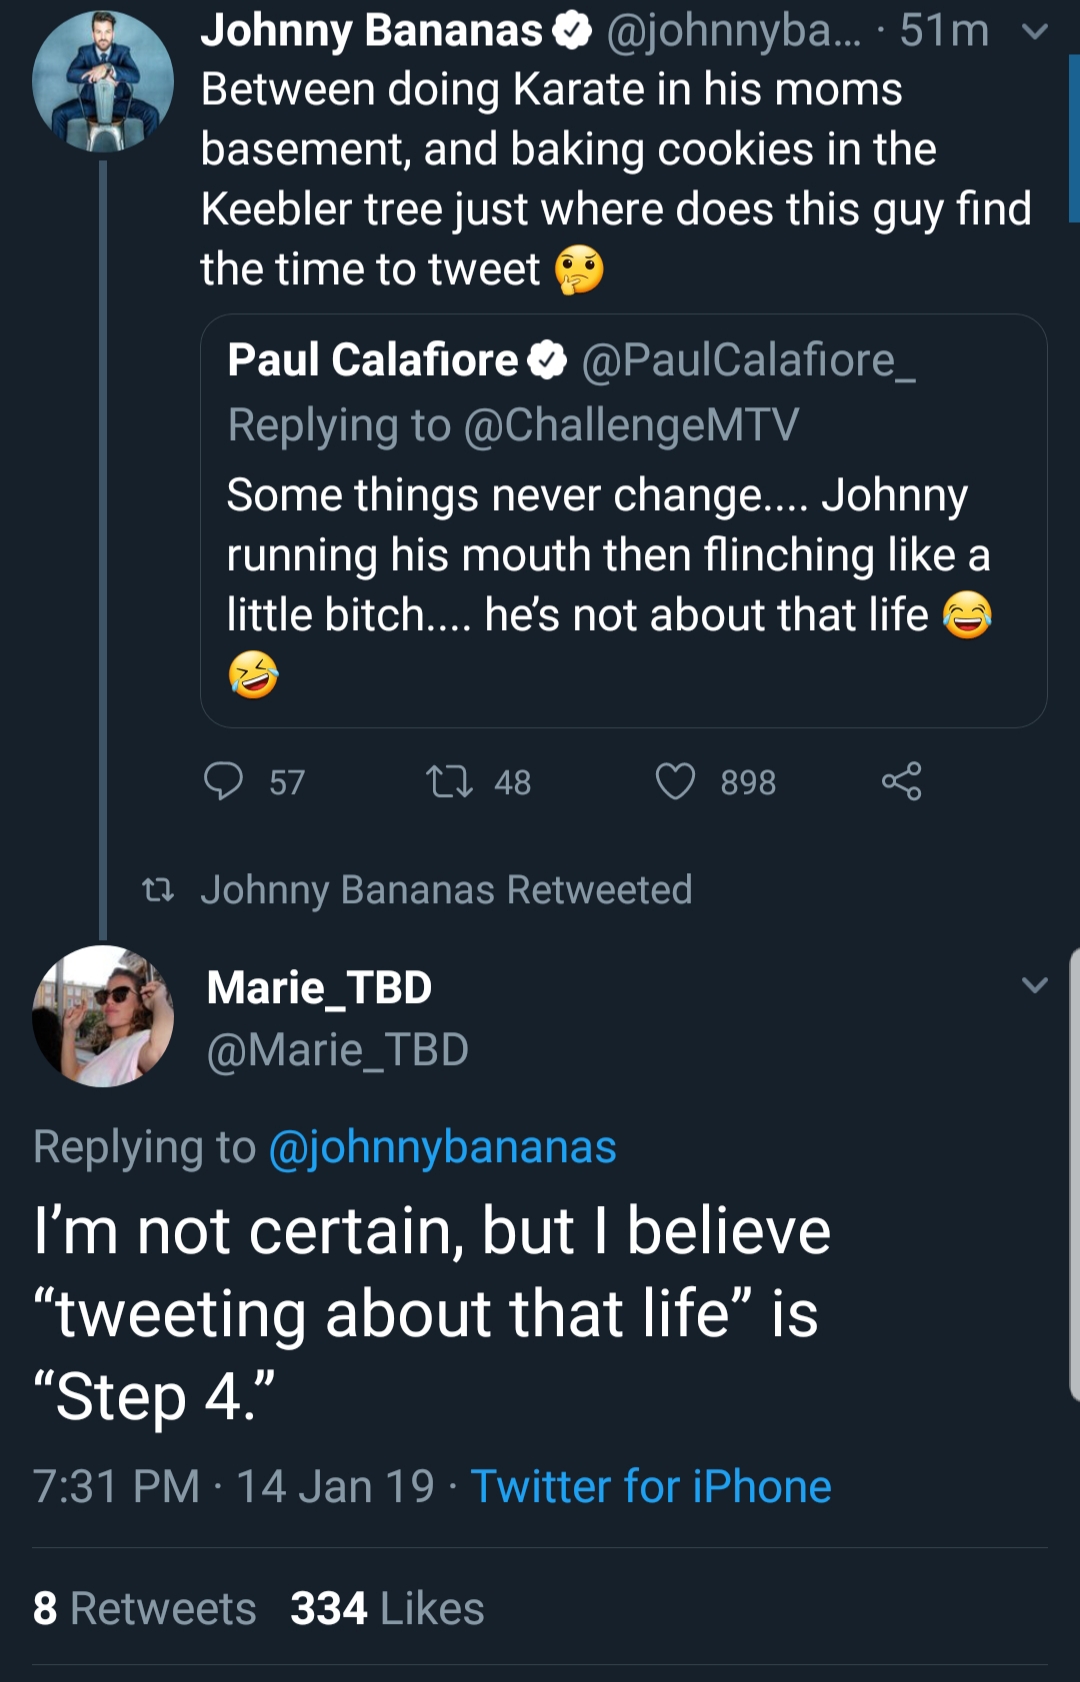Open the Twitter for iPhone link
Viewport: 1080px width, 1682px height.
point(651,1486)
